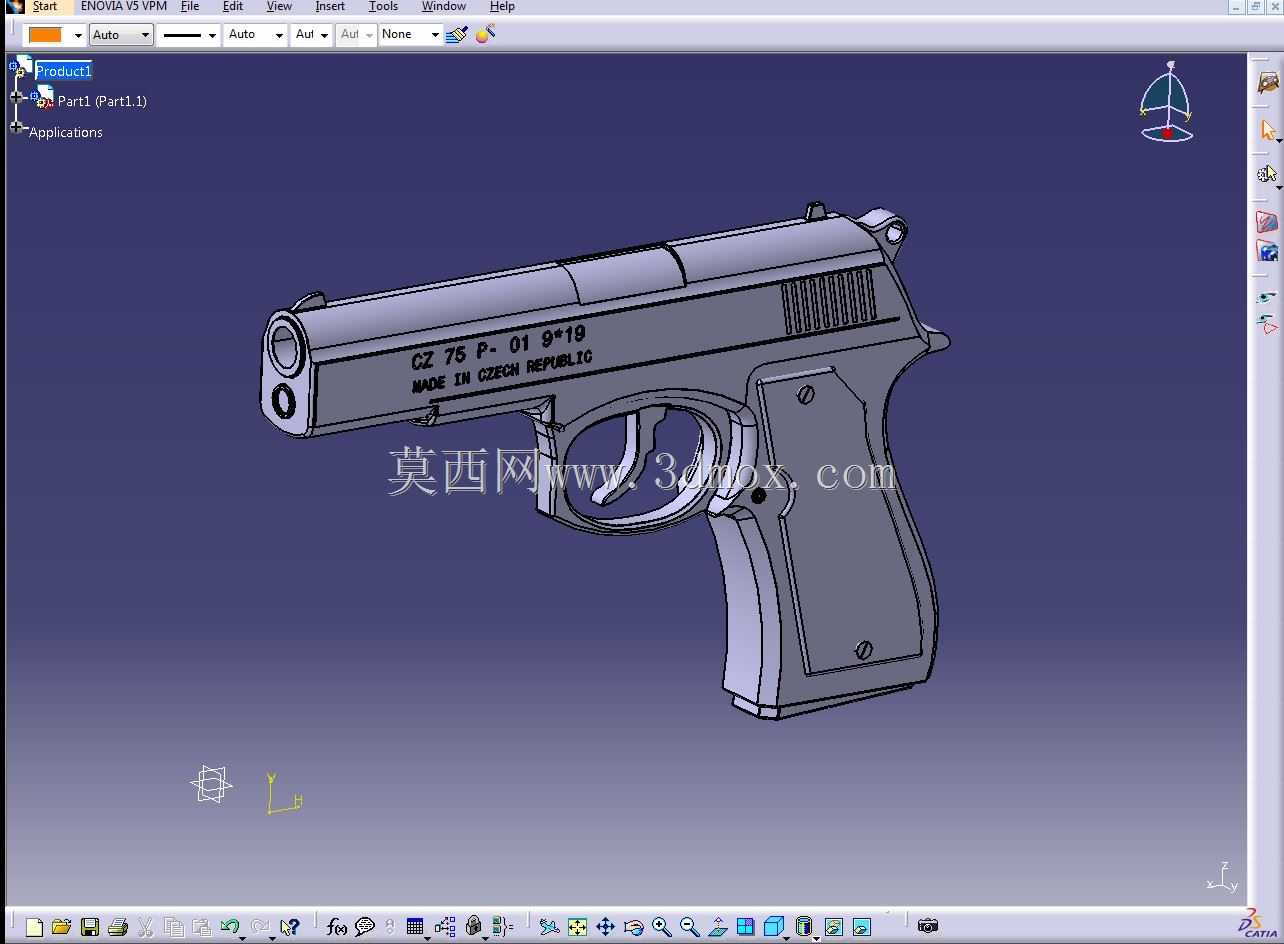Screen dimensions: 1284x944
Task: Activate the Normal View tool
Action: pyautogui.click(x=717, y=927)
